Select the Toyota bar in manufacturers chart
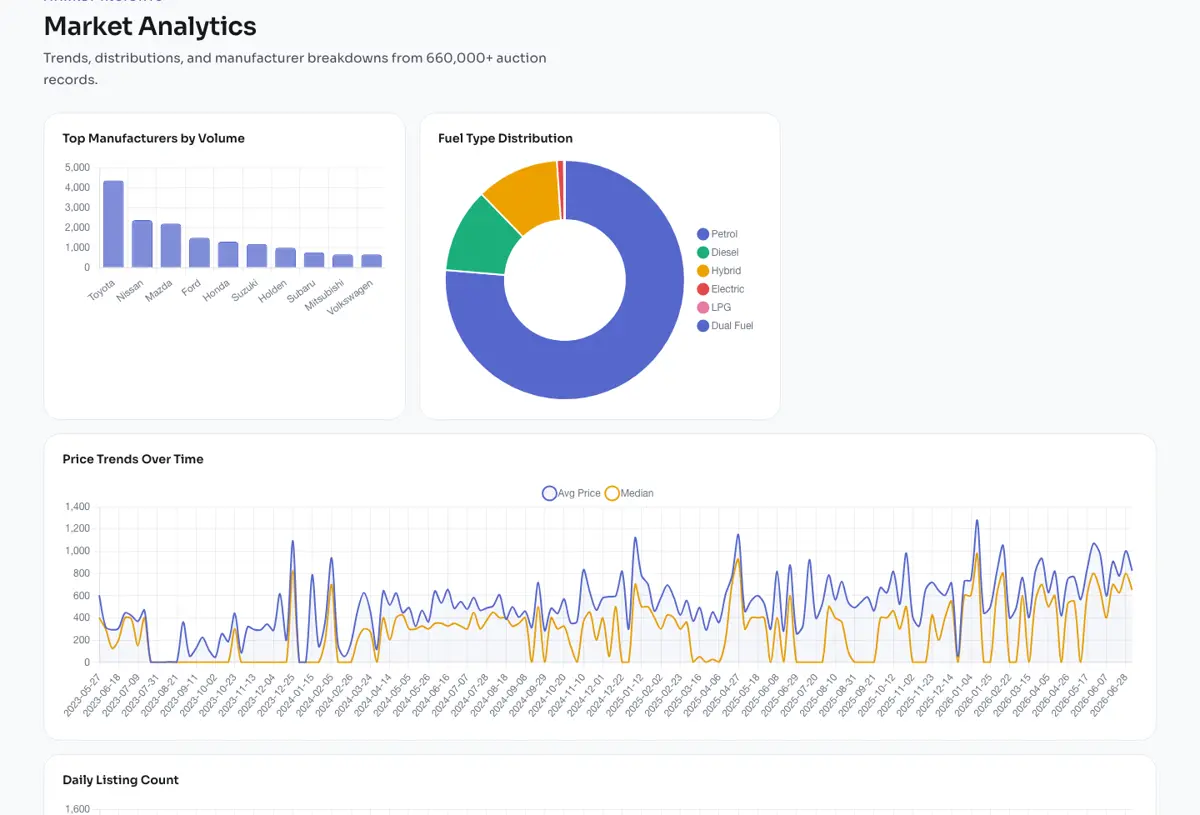Image resolution: width=1200 pixels, height=815 pixels. tap(113, 224)
